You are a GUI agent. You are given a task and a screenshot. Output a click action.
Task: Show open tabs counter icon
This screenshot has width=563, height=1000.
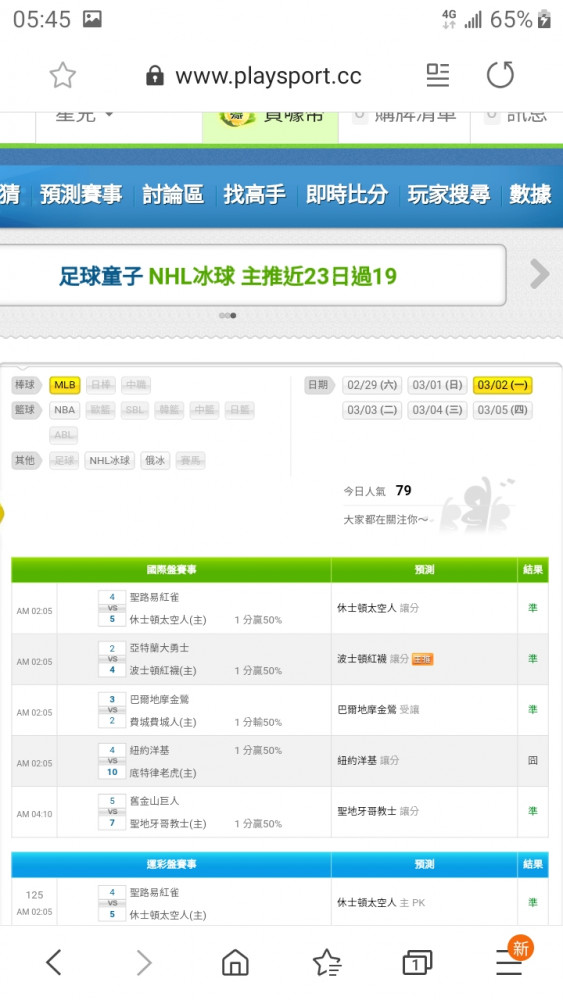417,962
